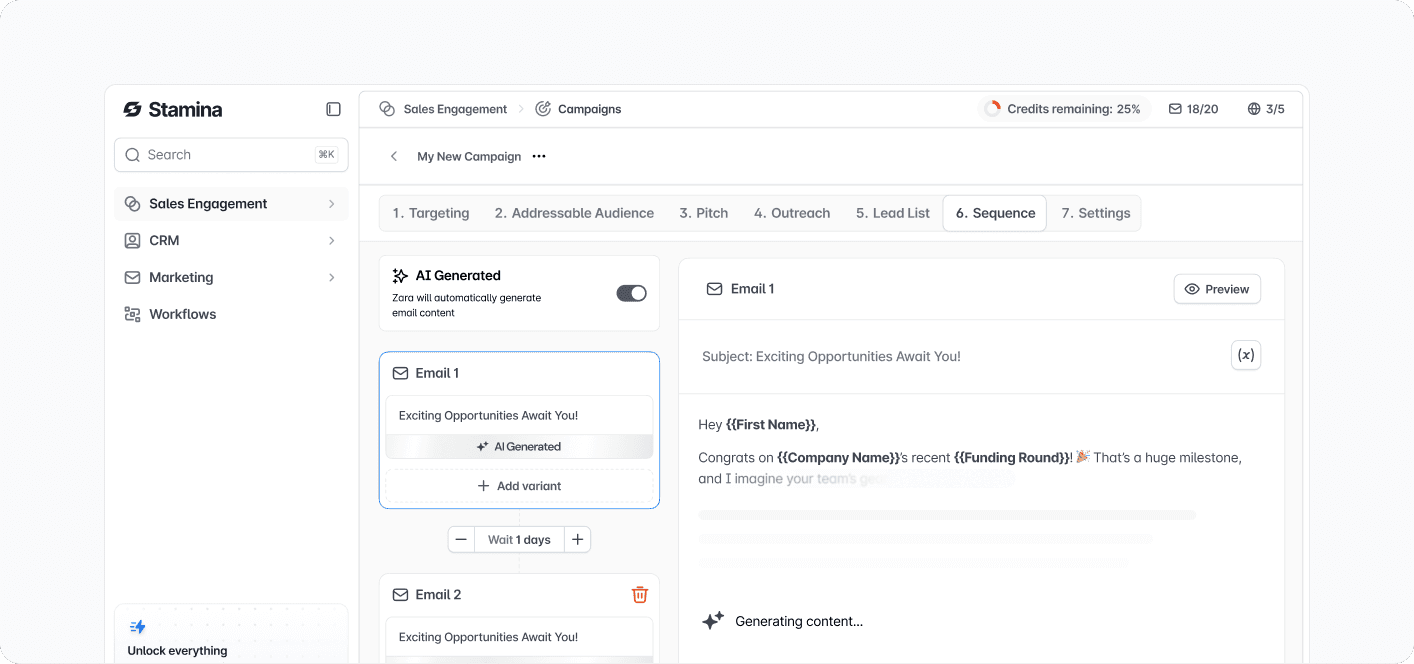This screenshot has height=664, width=1414.
Task: Click the 18/20 mail counter icon
Action: pyautogui.click(x=1175, y=109)
